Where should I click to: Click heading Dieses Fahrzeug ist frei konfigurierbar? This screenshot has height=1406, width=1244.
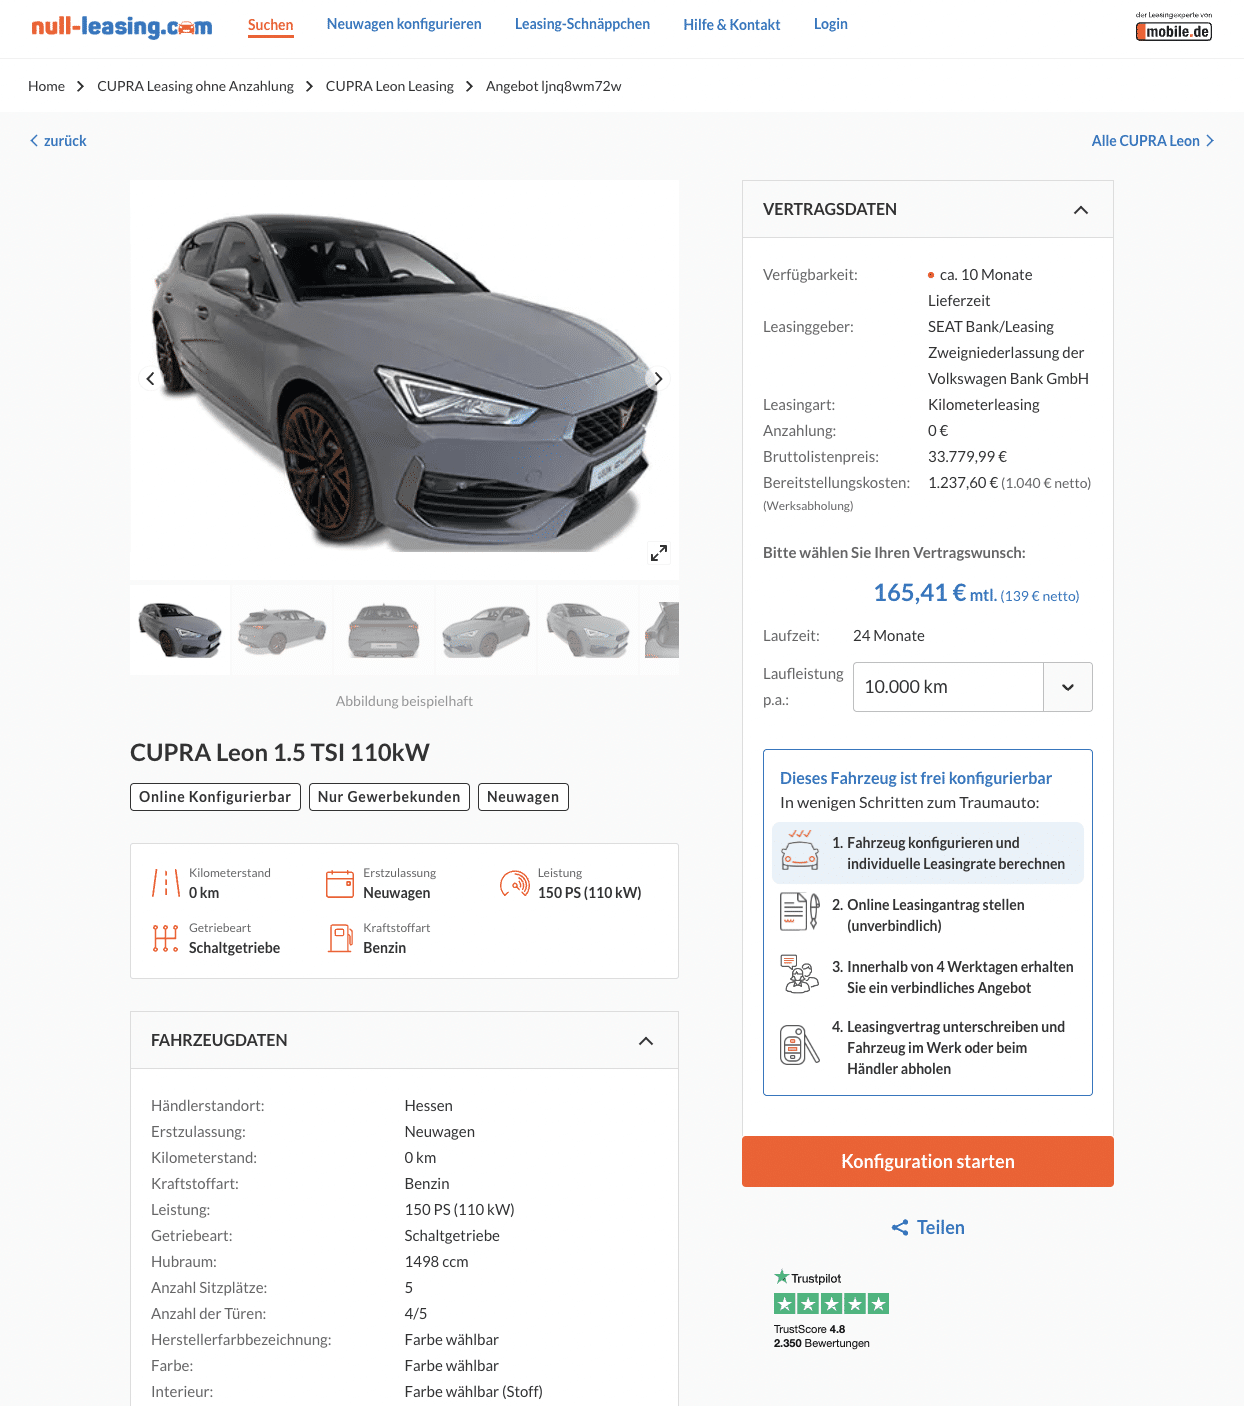point(916,778)
